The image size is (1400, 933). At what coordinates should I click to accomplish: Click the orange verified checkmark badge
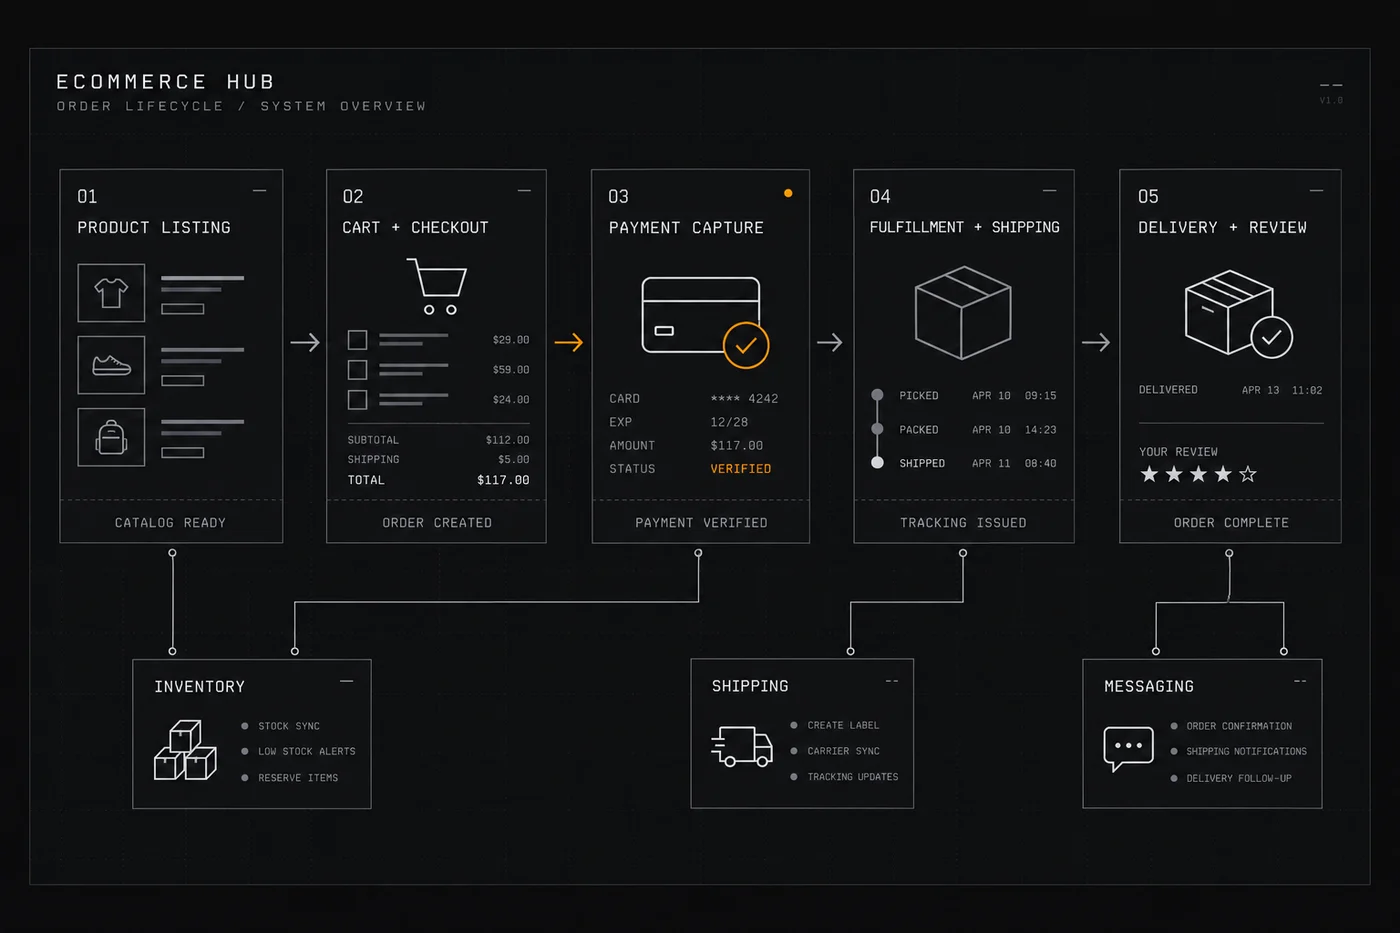[746, 345]
